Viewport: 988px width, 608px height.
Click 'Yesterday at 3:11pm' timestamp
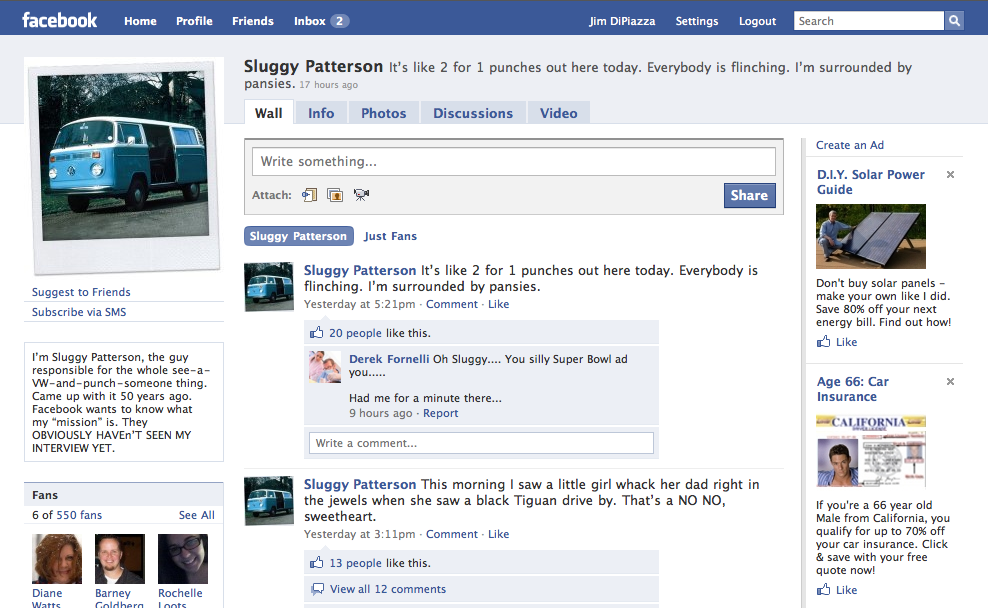(359, 534)
